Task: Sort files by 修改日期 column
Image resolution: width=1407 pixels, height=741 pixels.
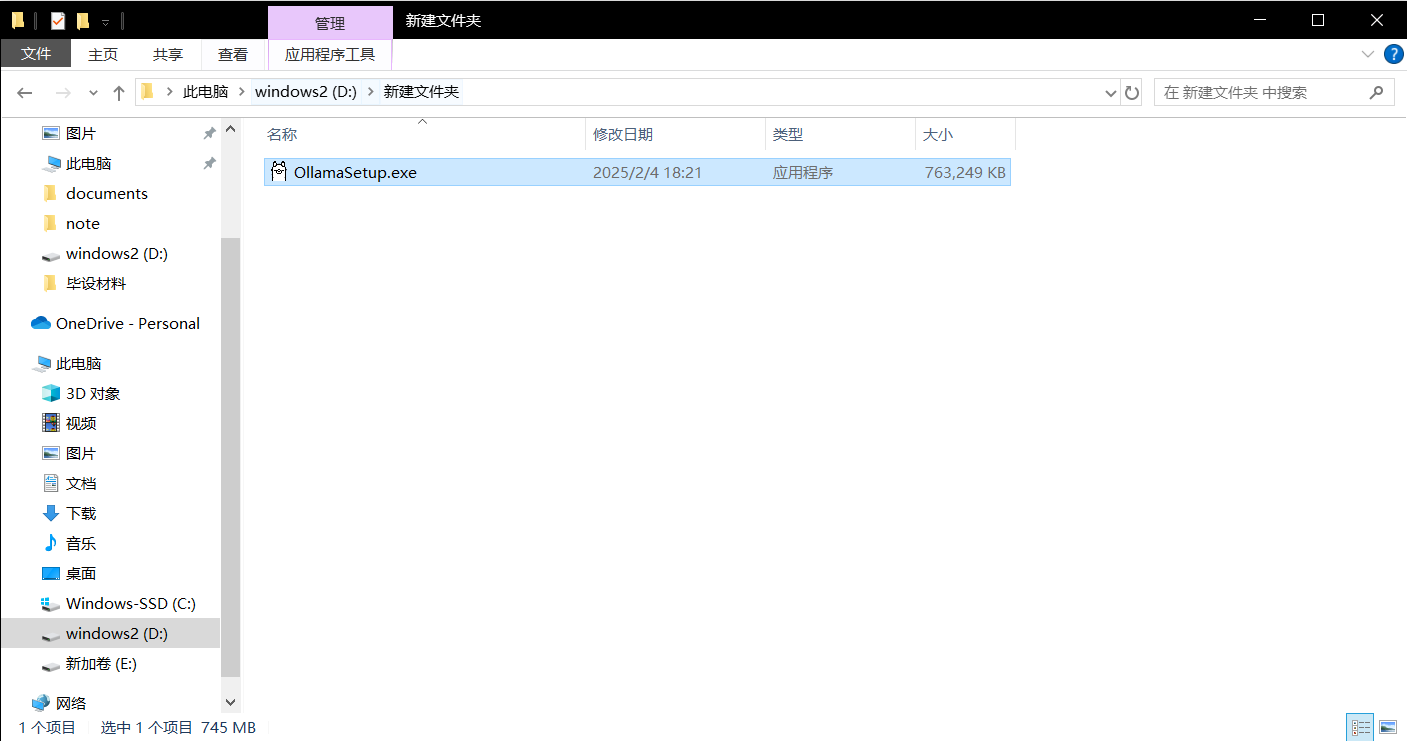Action: tap(623, 134)
